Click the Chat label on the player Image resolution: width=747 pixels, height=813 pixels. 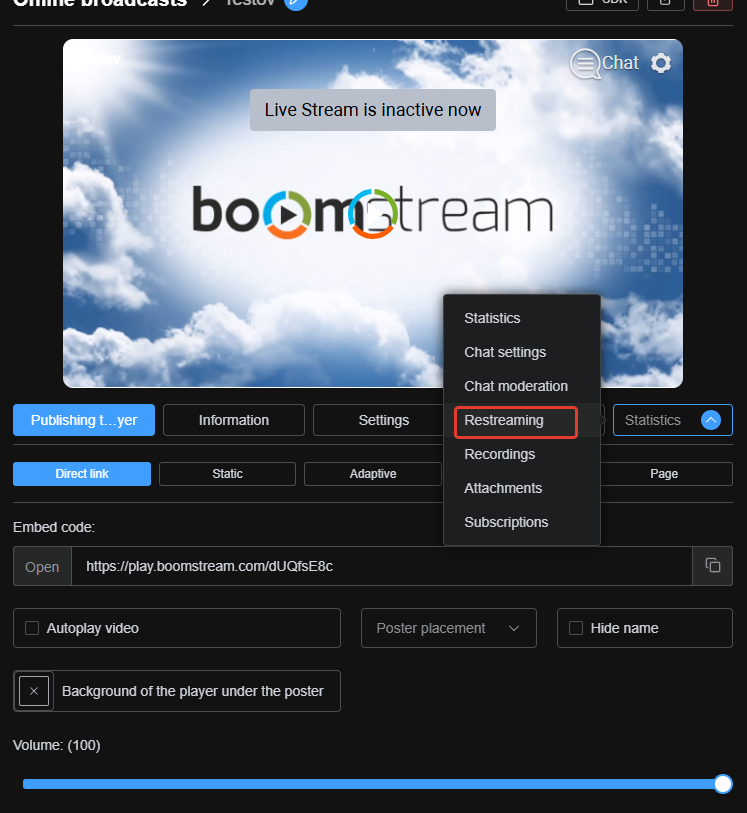(620, 63)
